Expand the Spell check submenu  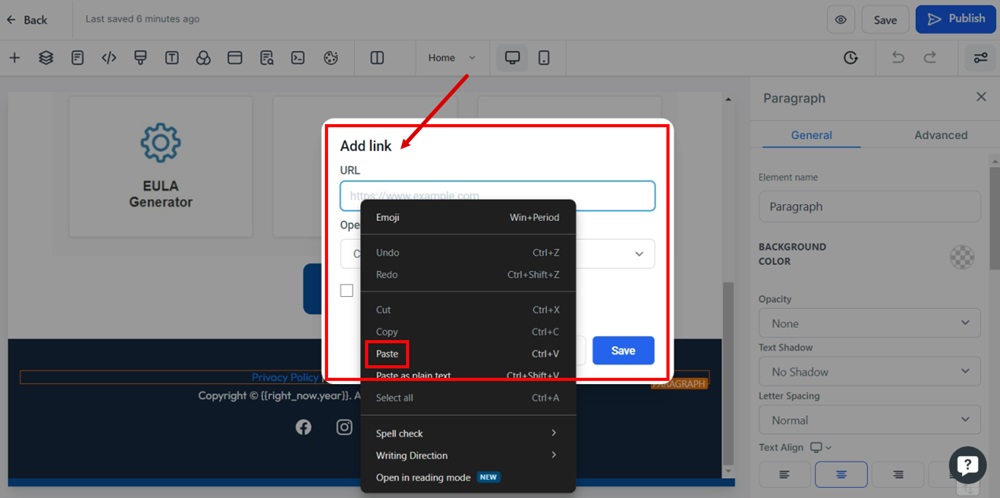468,434
